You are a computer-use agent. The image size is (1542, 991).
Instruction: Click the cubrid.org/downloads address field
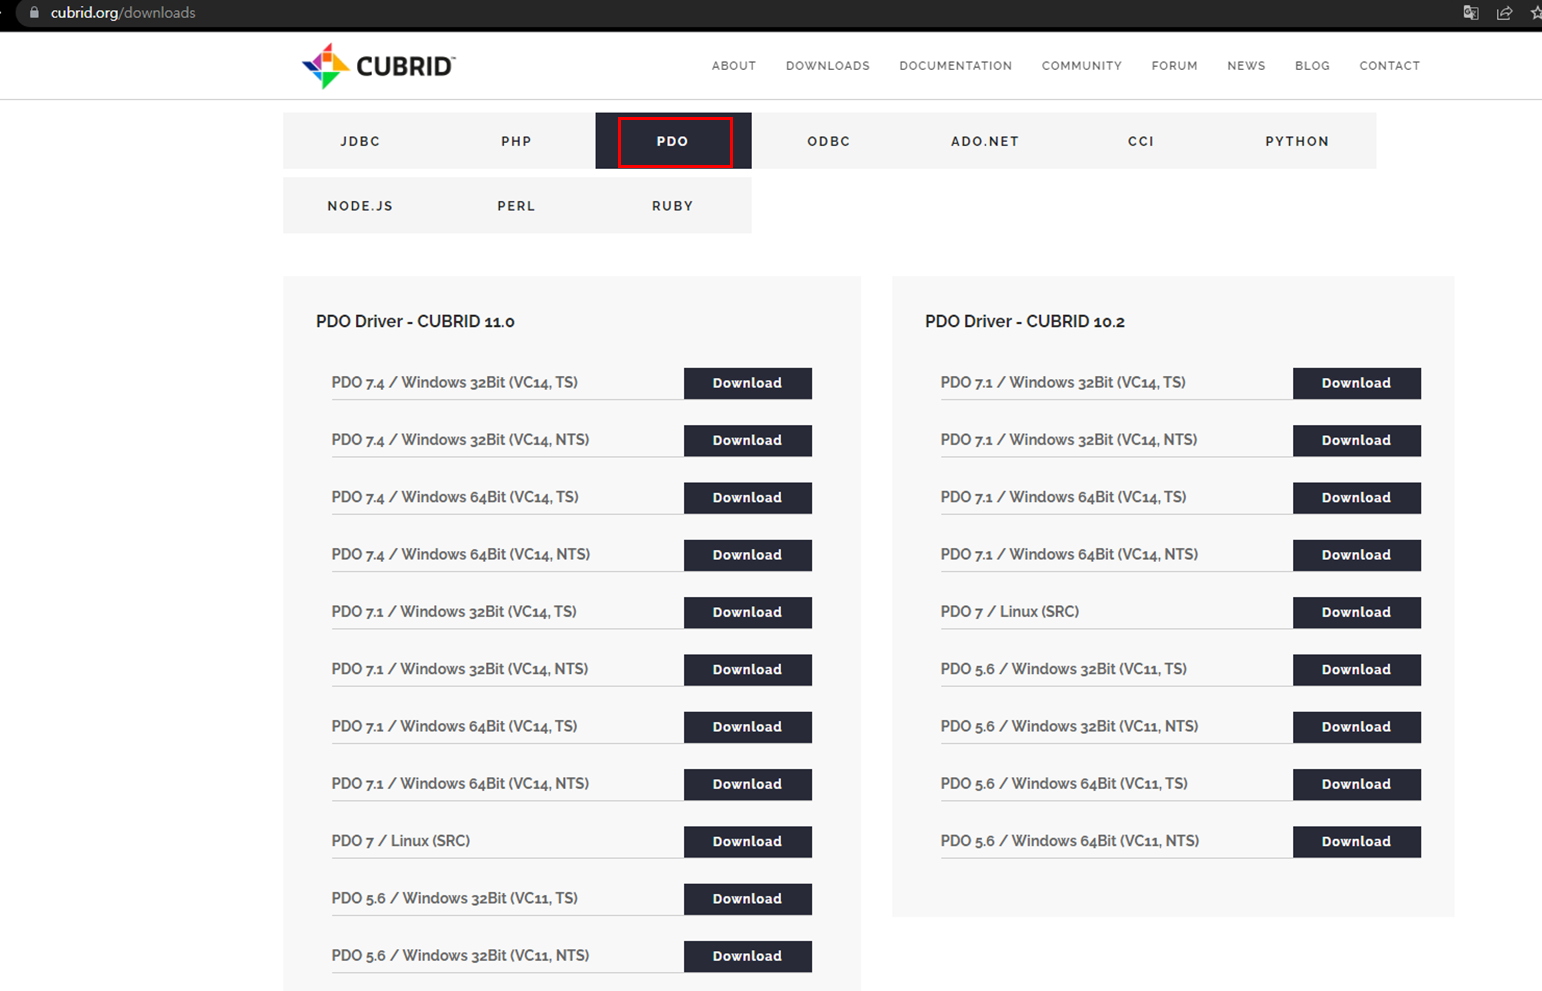pos(123,13)
